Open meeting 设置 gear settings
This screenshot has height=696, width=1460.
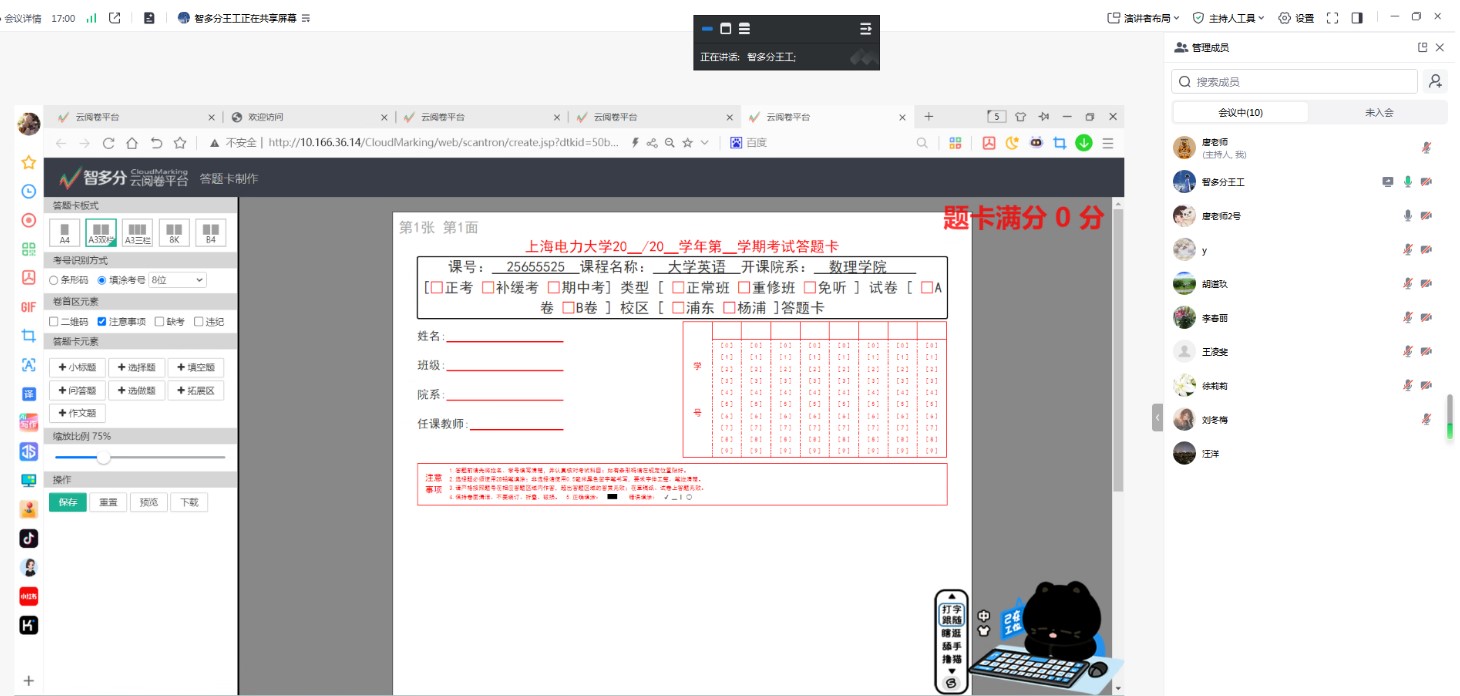point(1296,18)
